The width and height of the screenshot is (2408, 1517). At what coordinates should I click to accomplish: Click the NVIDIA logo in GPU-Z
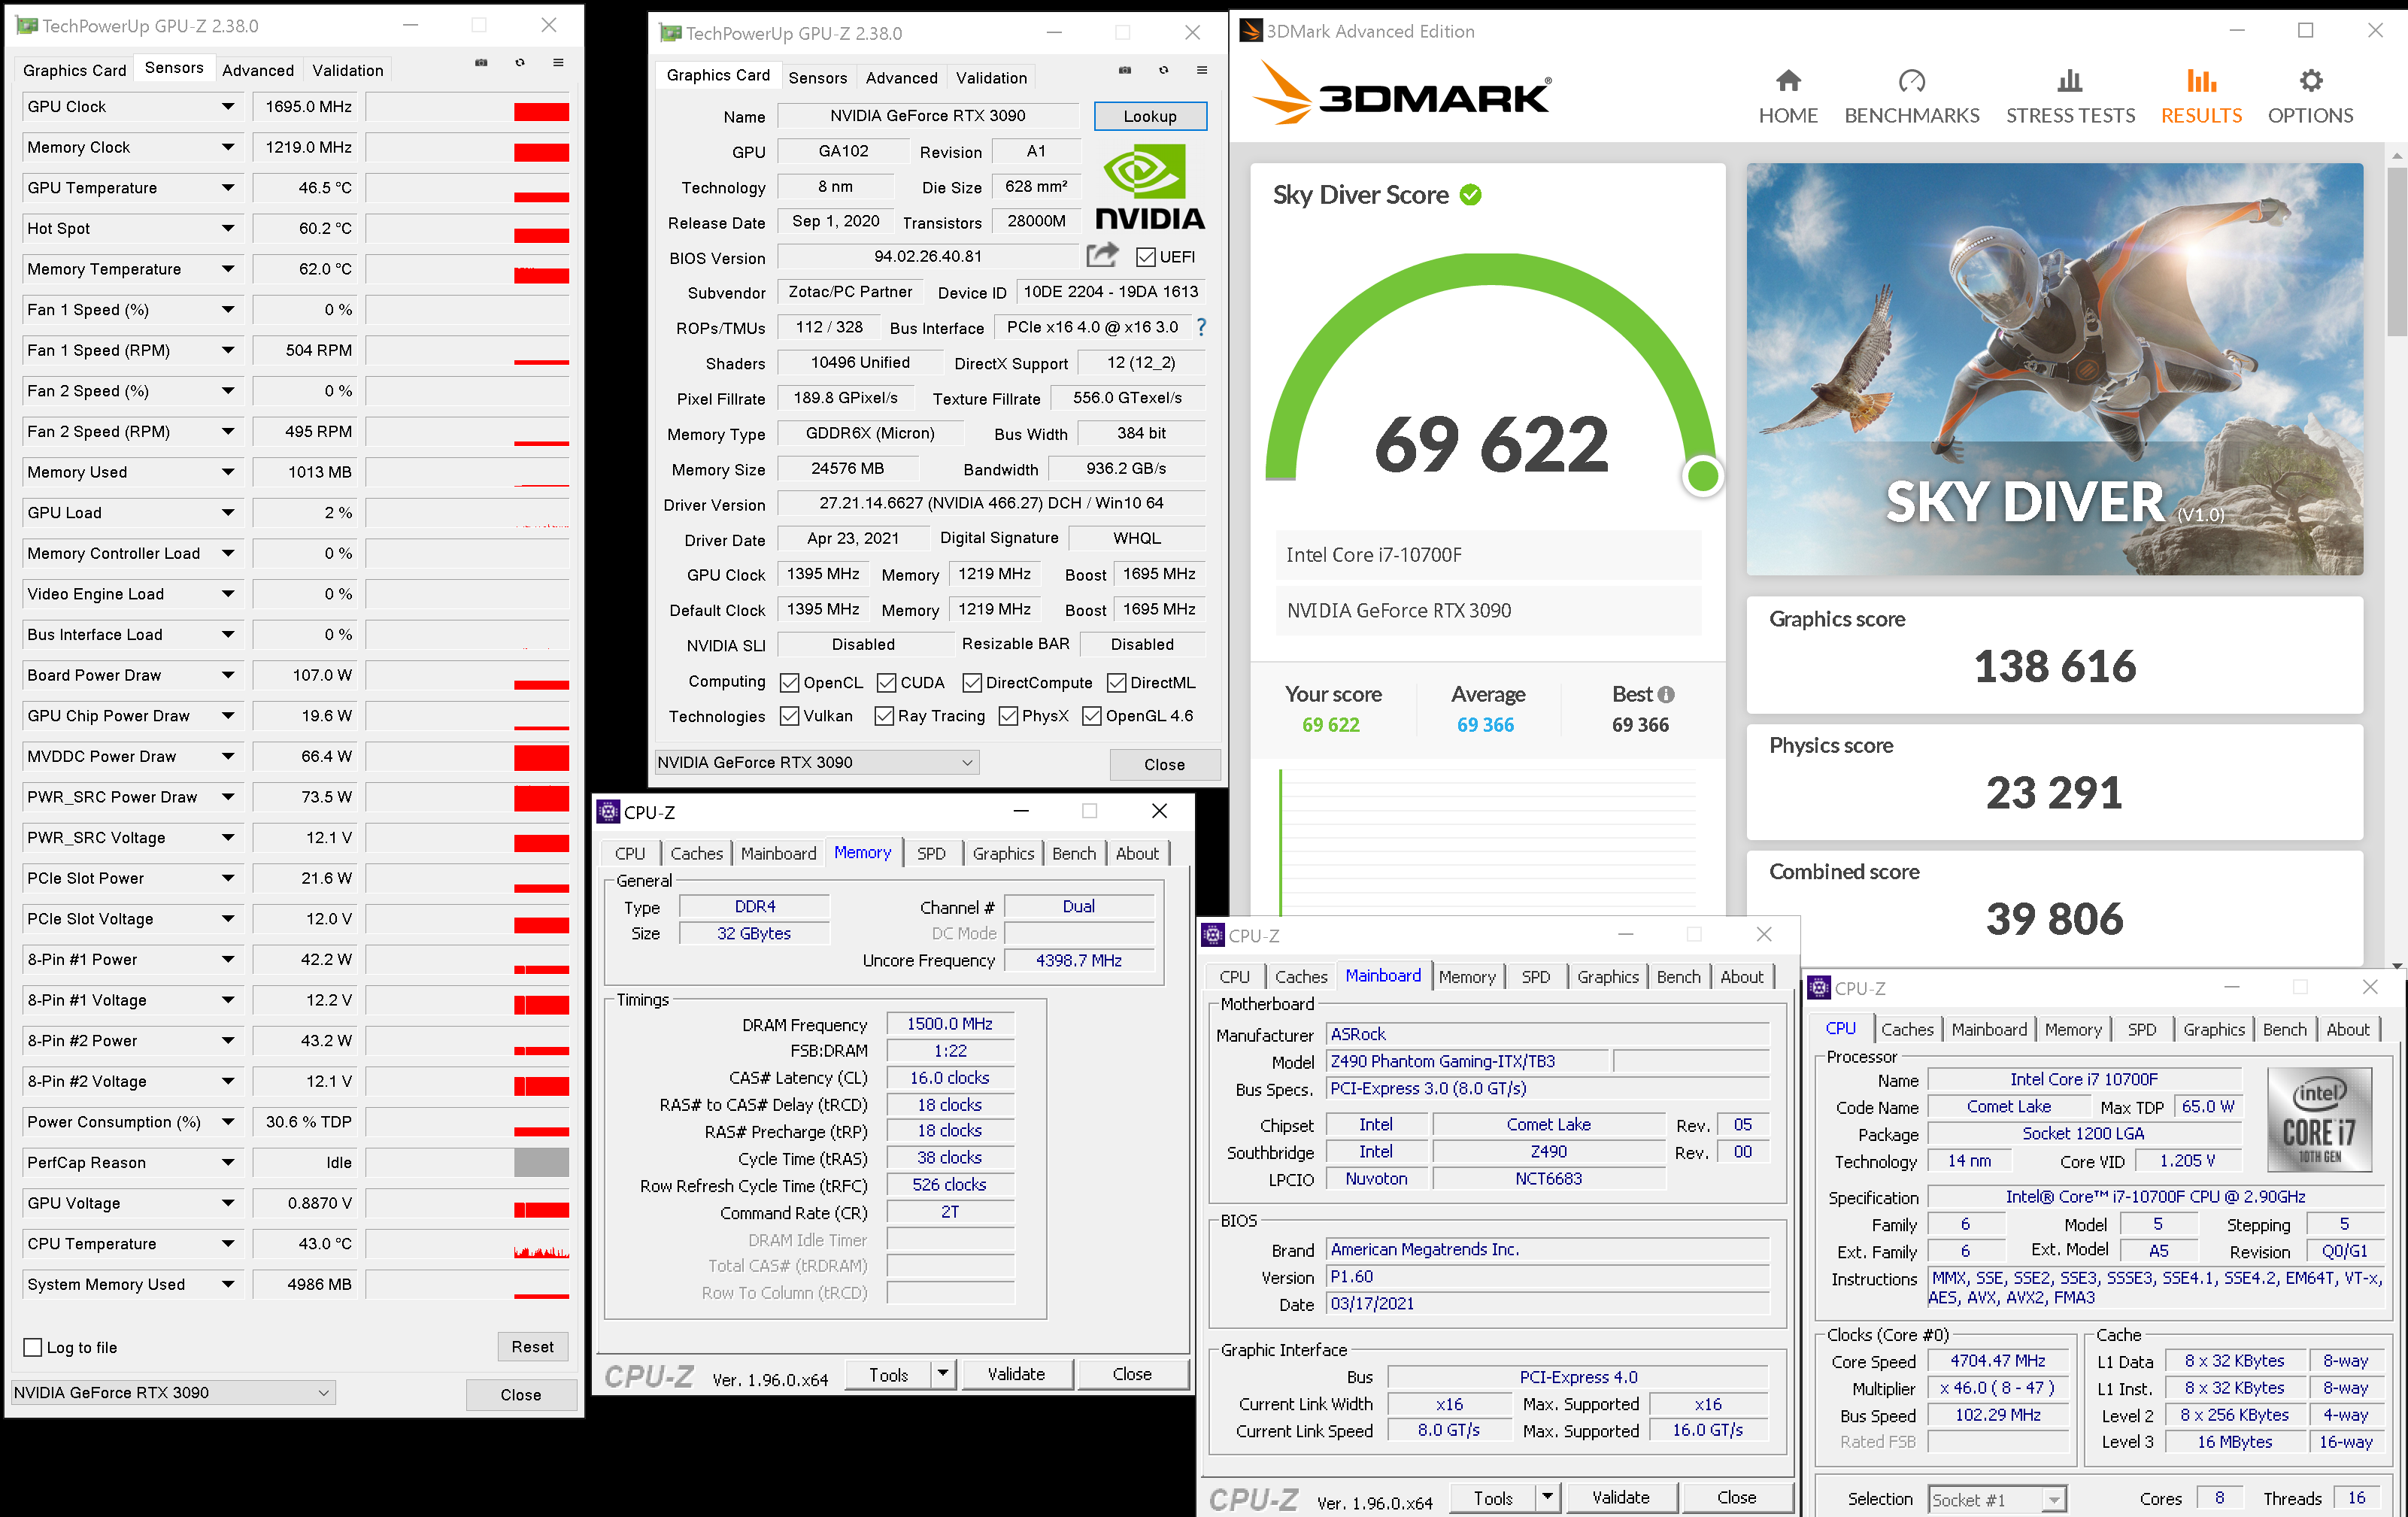(1149, 187)
